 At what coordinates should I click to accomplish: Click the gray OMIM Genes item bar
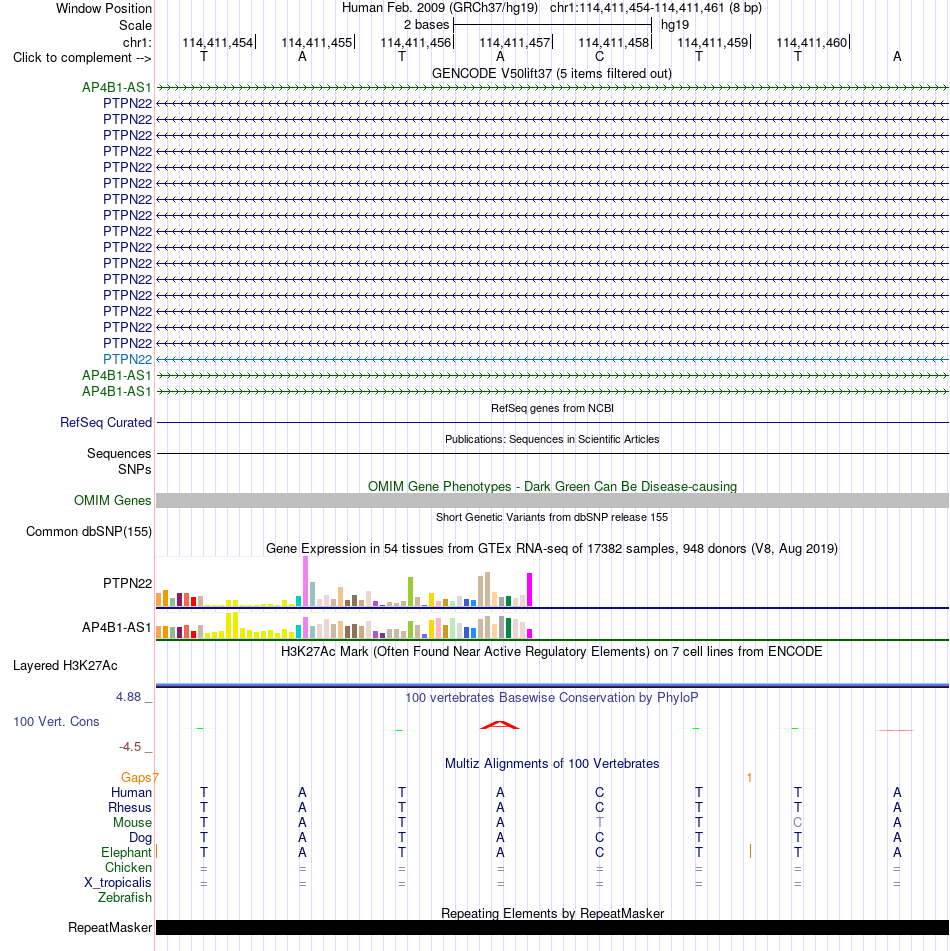pyautogui.click(x=552, y=500)
